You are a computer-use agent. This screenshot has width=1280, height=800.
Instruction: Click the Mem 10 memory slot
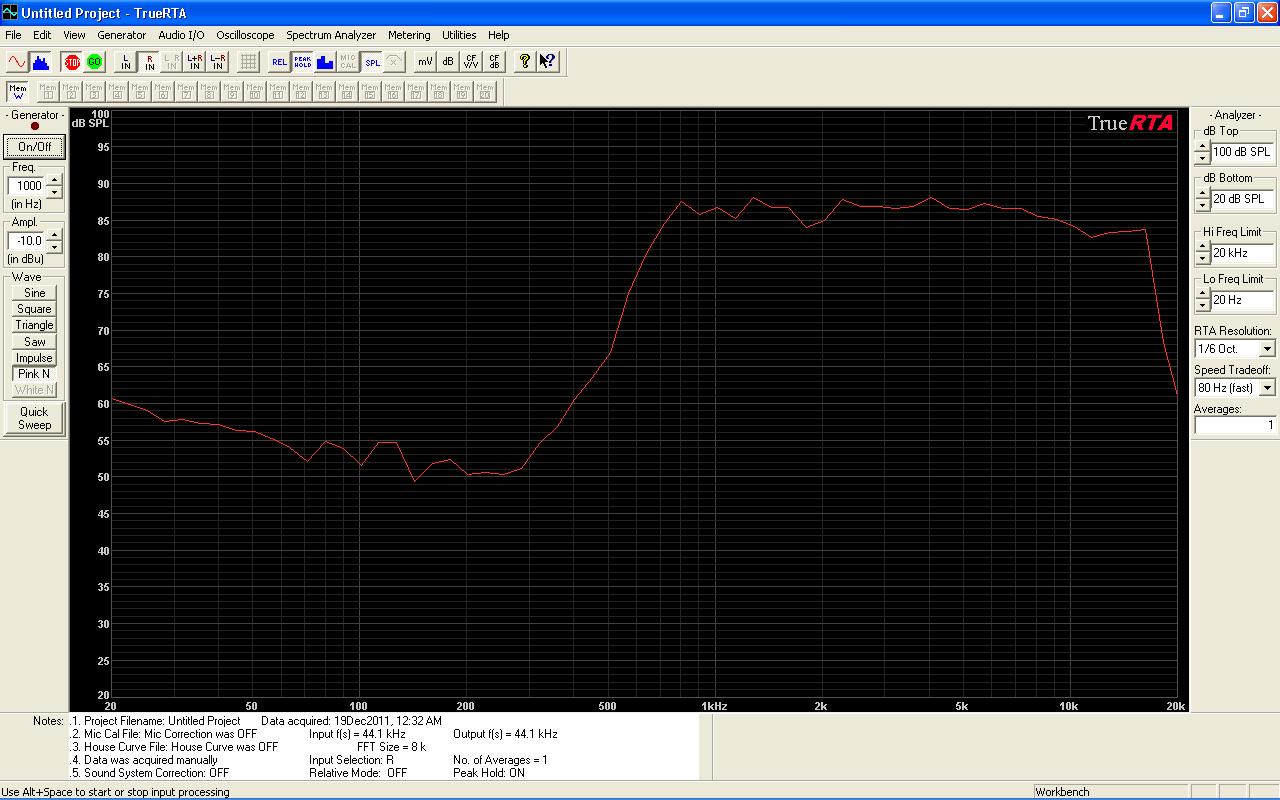click(x=255, y=92)
